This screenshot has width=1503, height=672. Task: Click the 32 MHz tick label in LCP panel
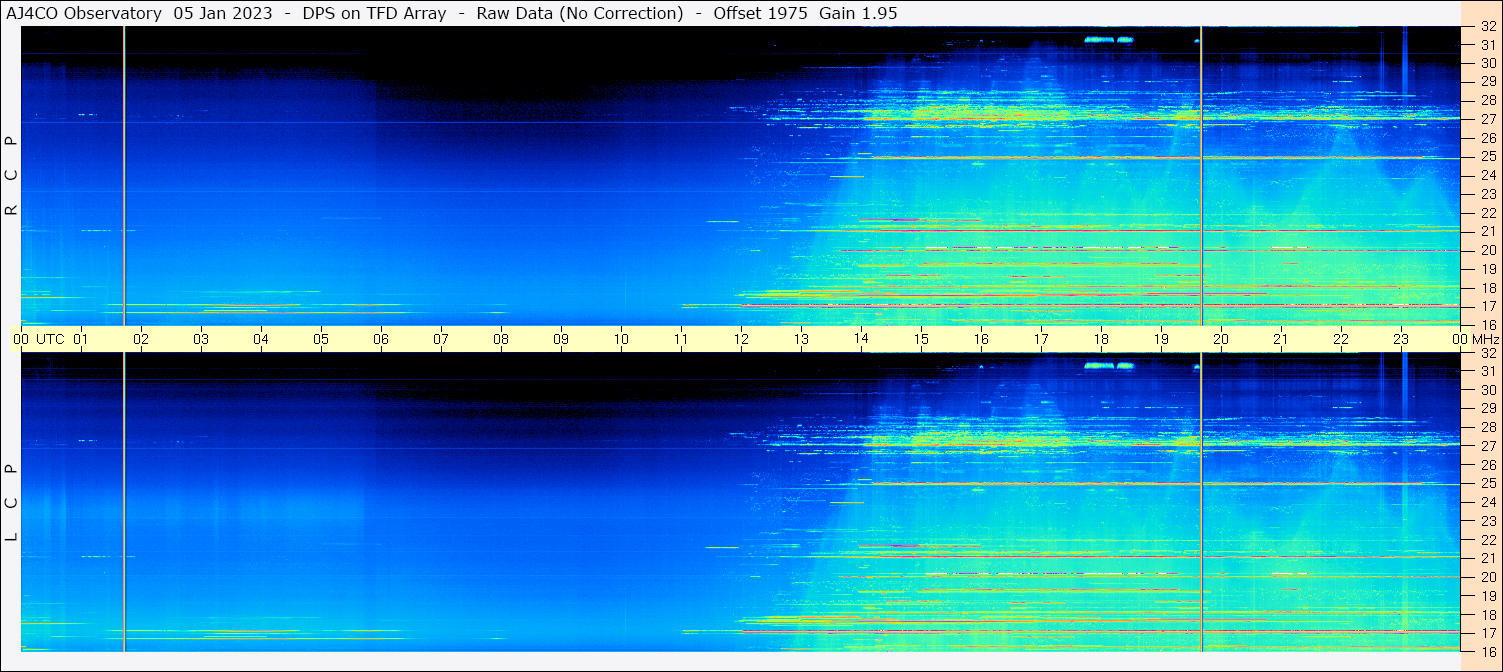1488,353
